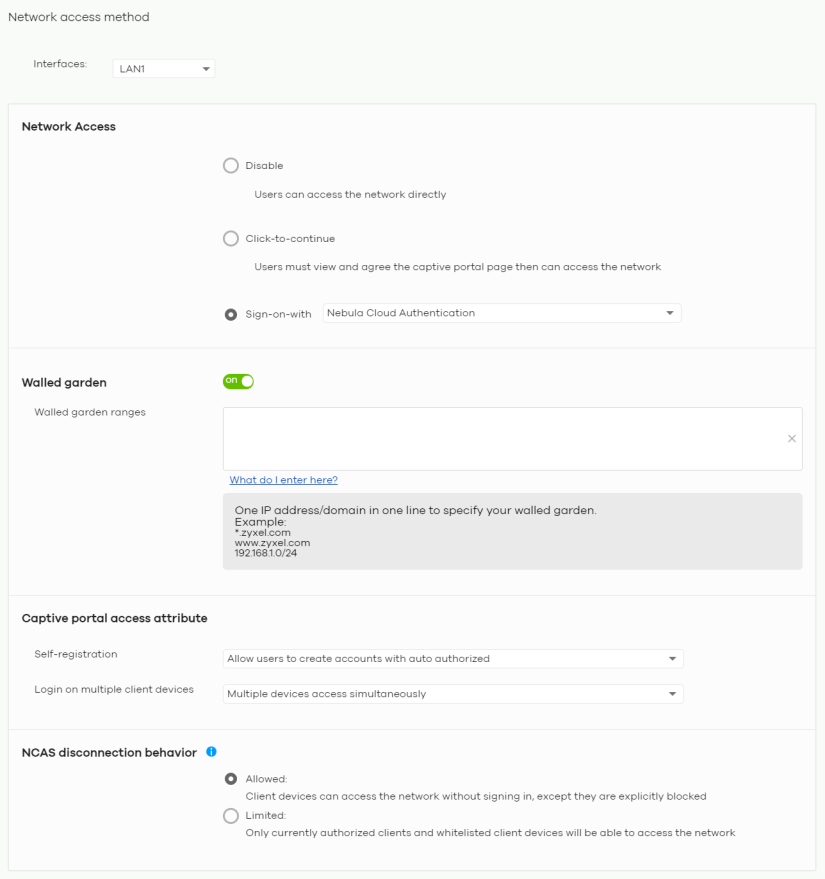Expand the Nebula Cloud Authentication dropdown
The height and width of the screenshot is (879, 825).
click(502, 313)
